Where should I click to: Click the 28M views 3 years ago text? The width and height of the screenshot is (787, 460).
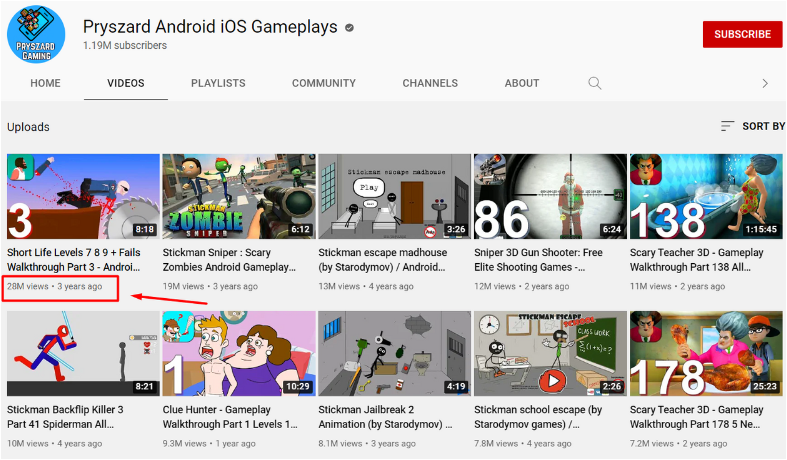point(55,286)
